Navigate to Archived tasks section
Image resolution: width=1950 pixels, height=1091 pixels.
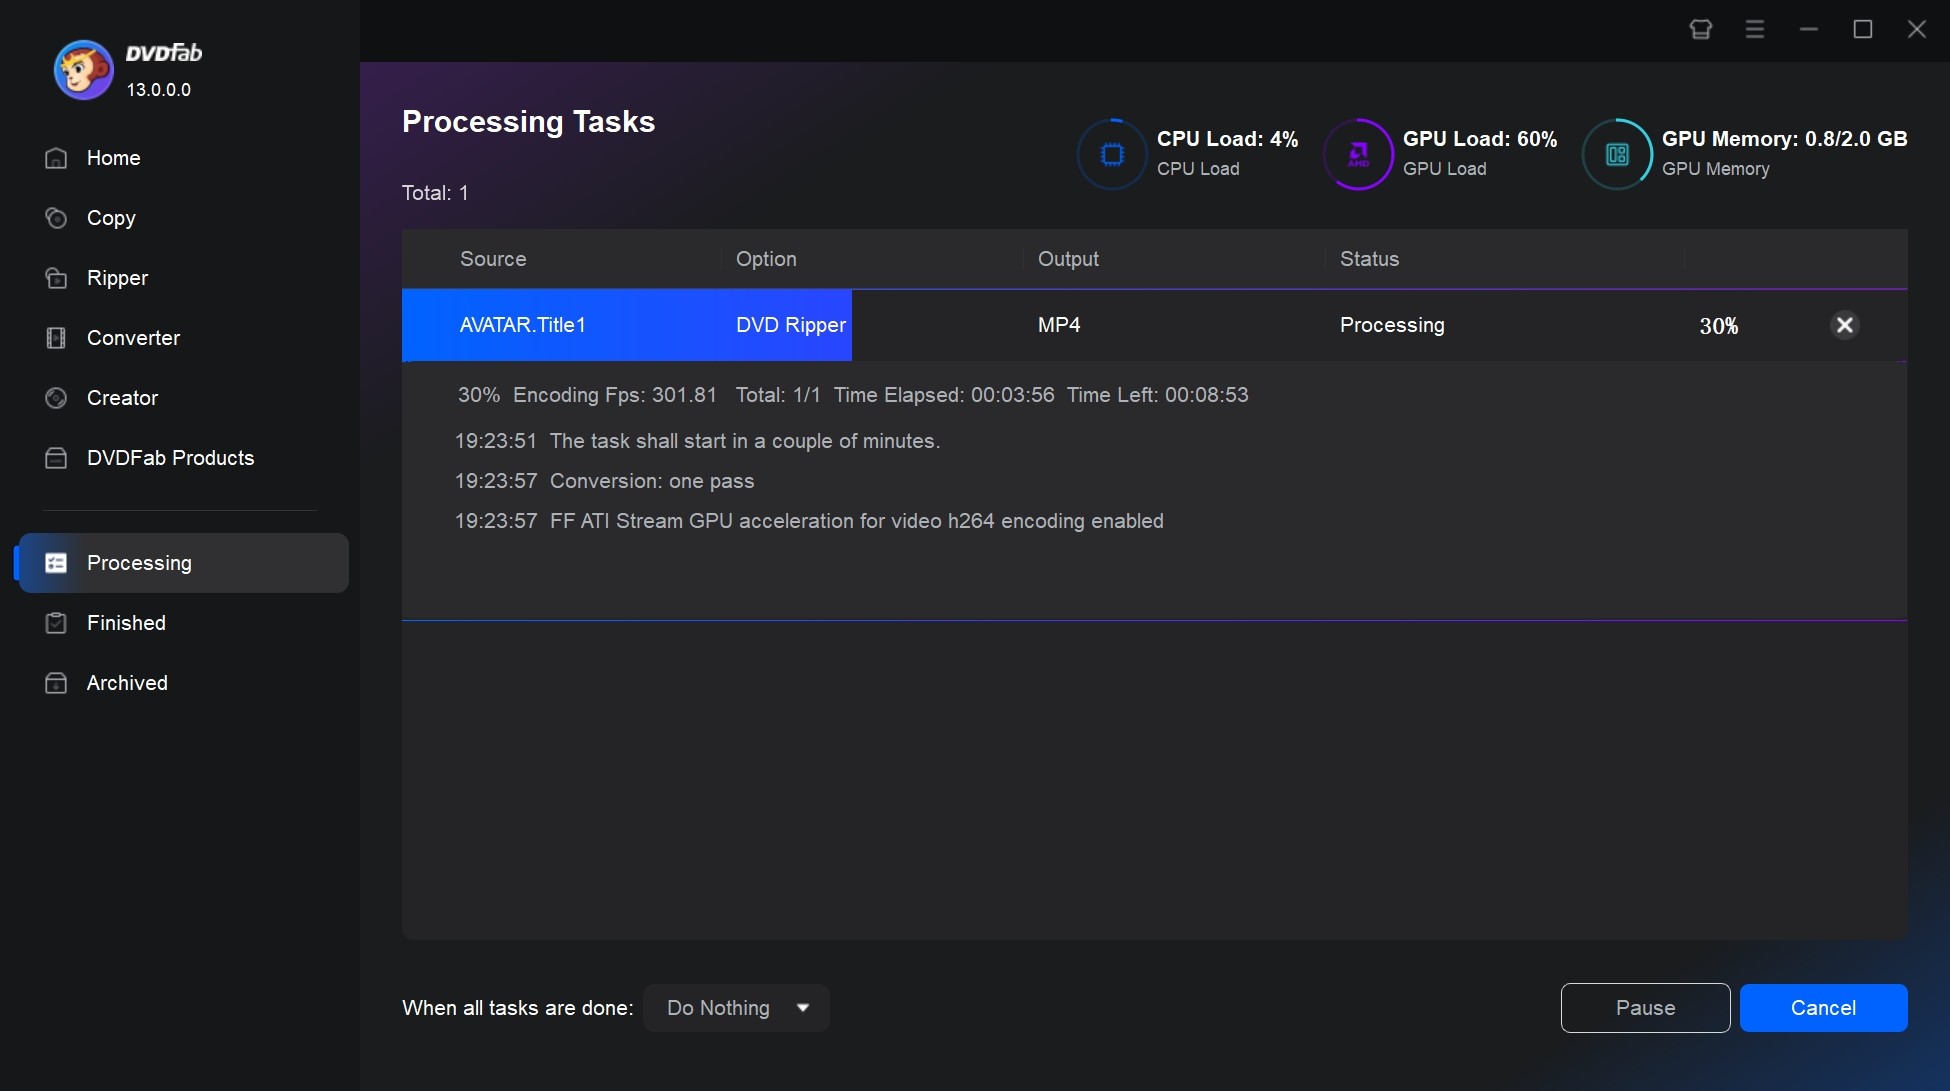(x=127, y=683)
